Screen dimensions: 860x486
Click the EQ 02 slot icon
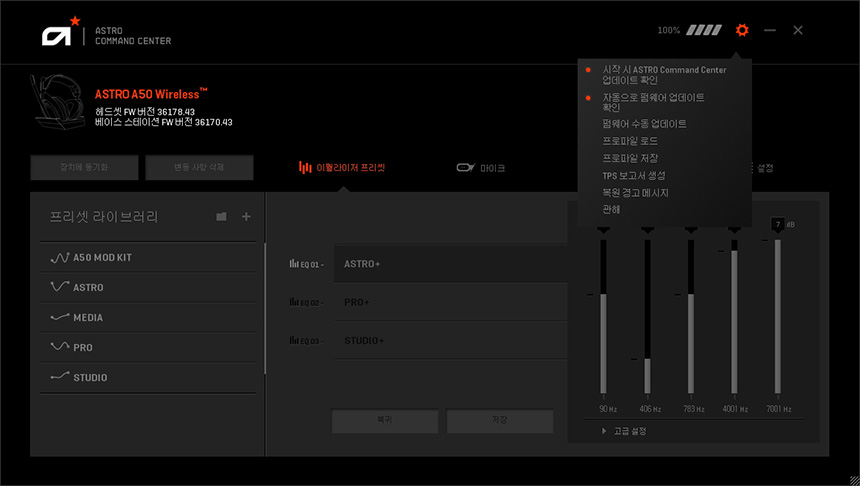point(294,302)
